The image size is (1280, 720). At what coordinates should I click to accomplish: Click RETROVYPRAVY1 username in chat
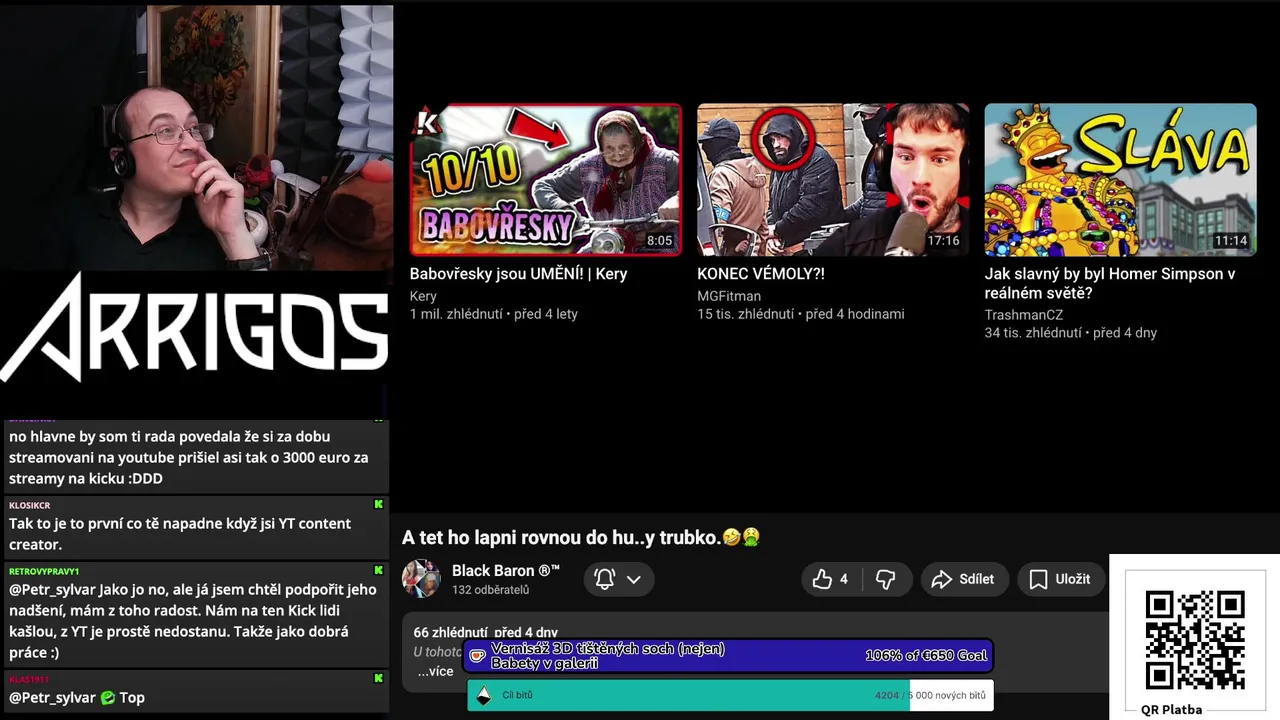pos(44,571)
